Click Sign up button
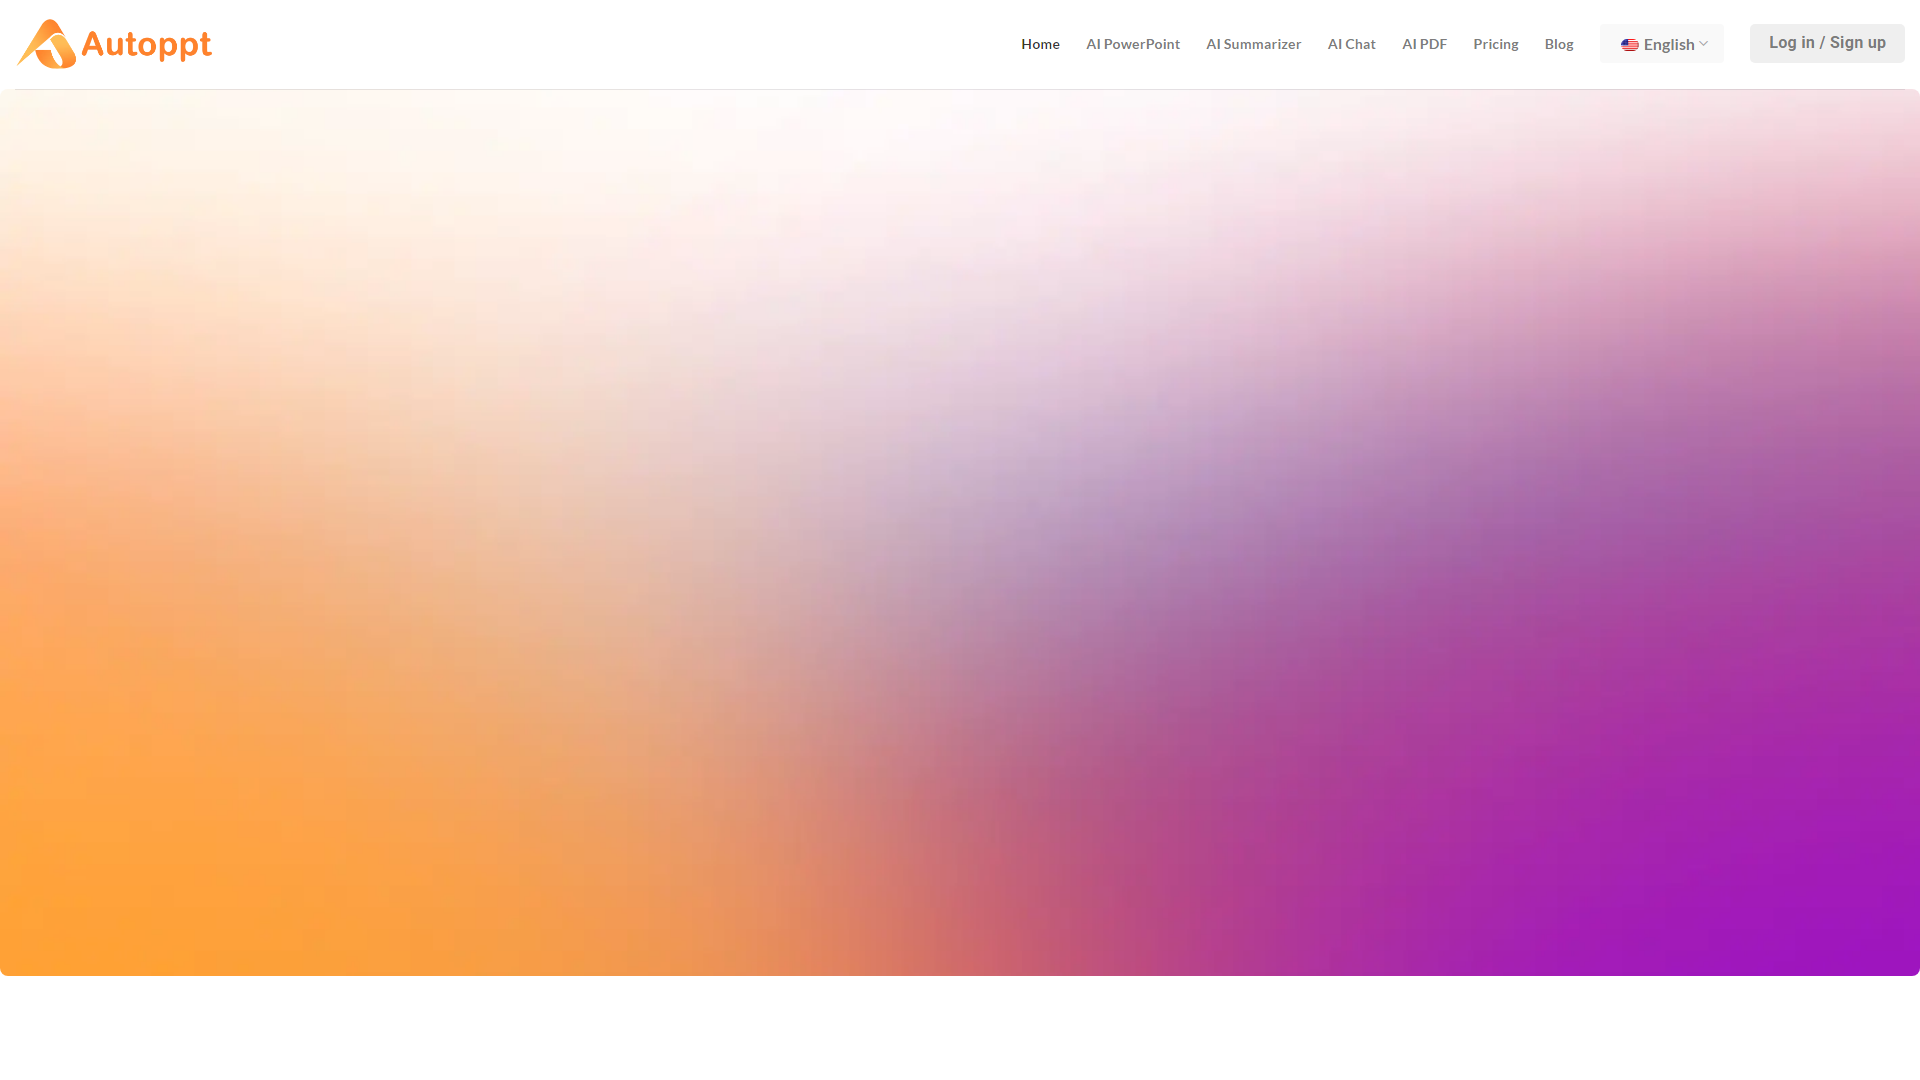Image resolution: width=1920 pixels, height=1080 pixels. point(1858,42)
